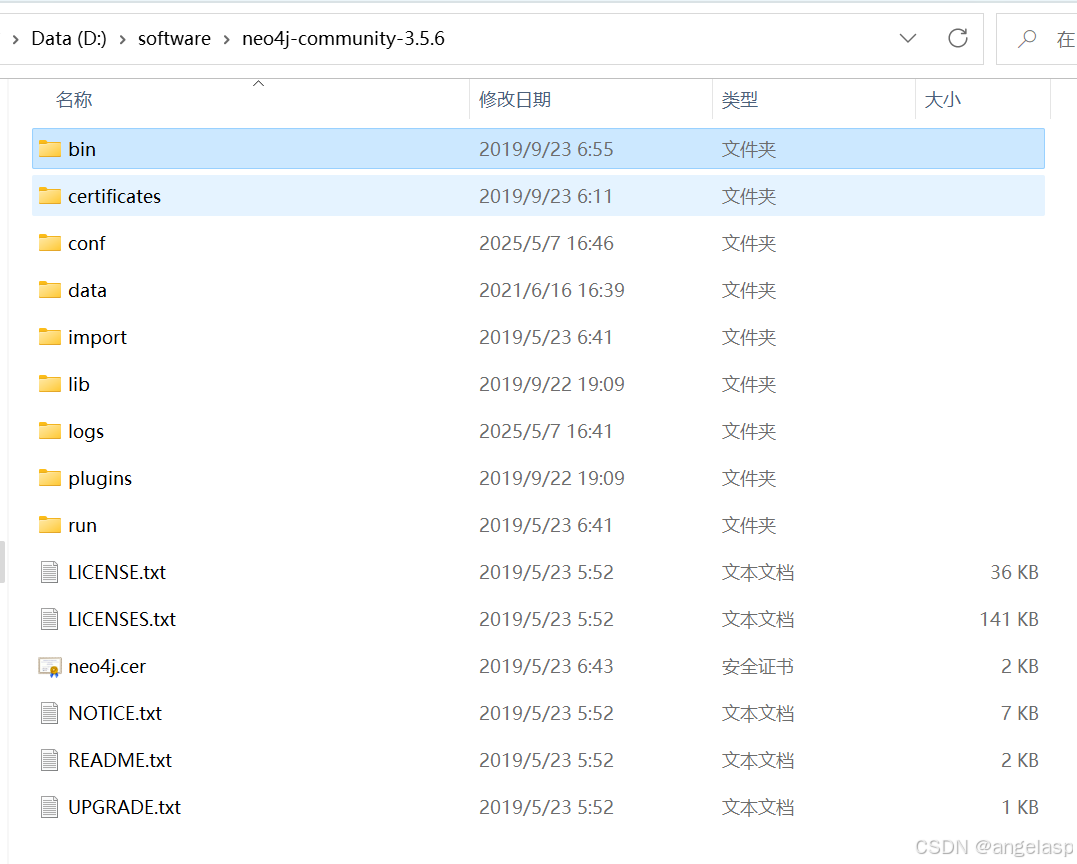
Task: Click the plugins folder icon
Action: (x=49, y=478)
